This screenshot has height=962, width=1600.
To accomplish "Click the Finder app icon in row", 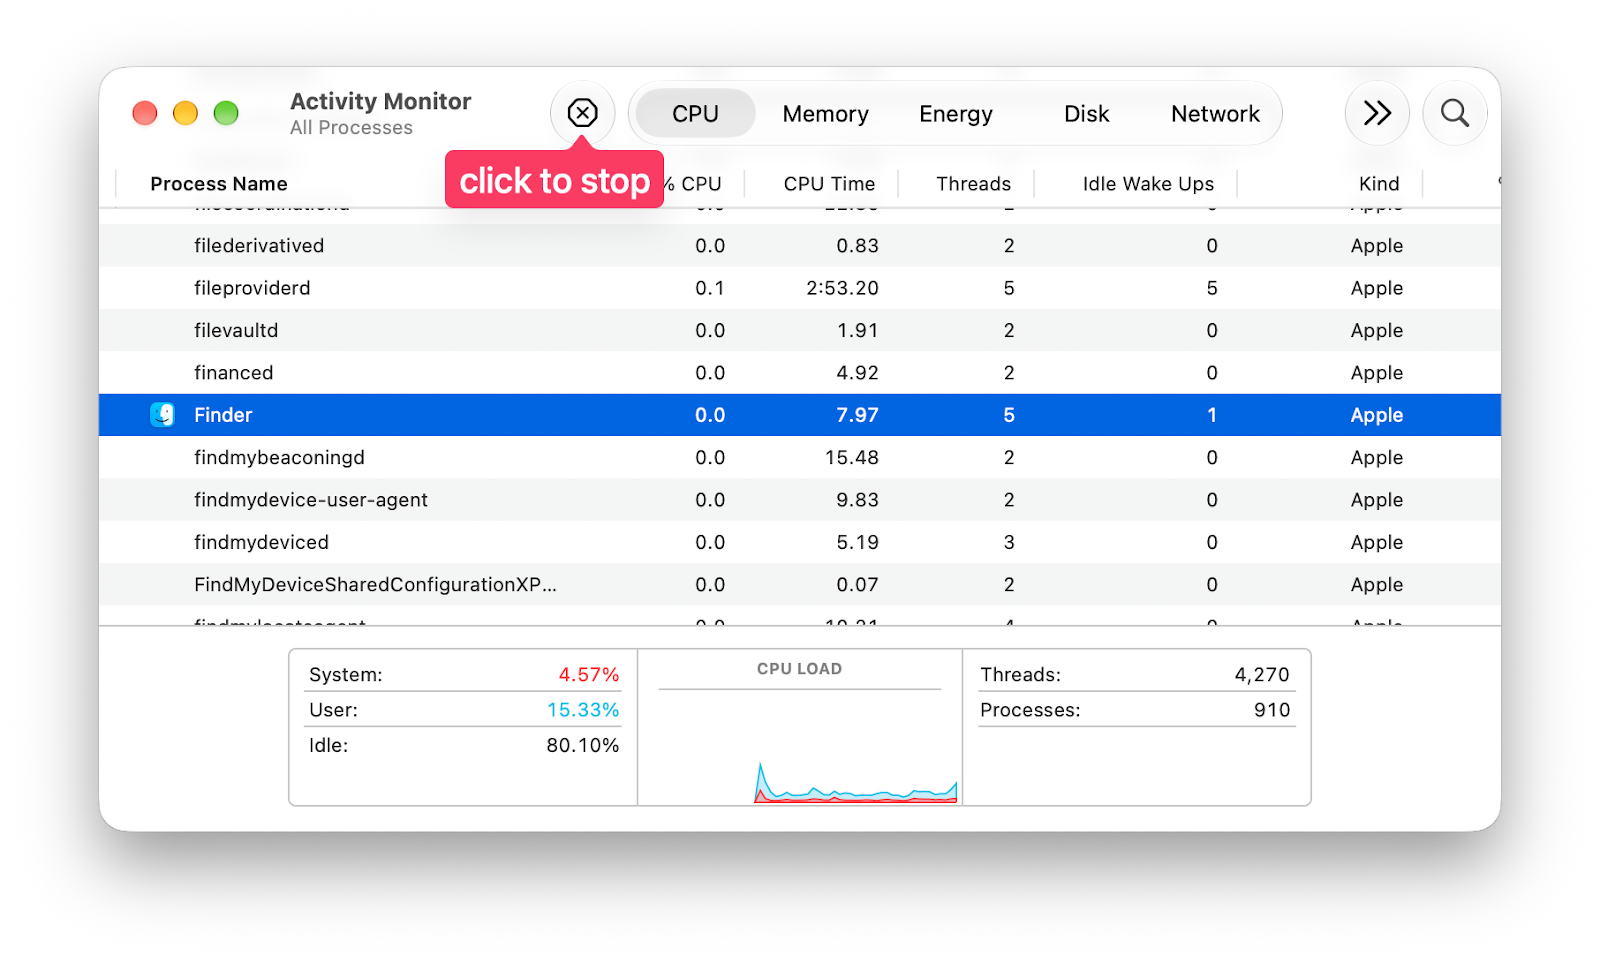I will tap(162, 415).
